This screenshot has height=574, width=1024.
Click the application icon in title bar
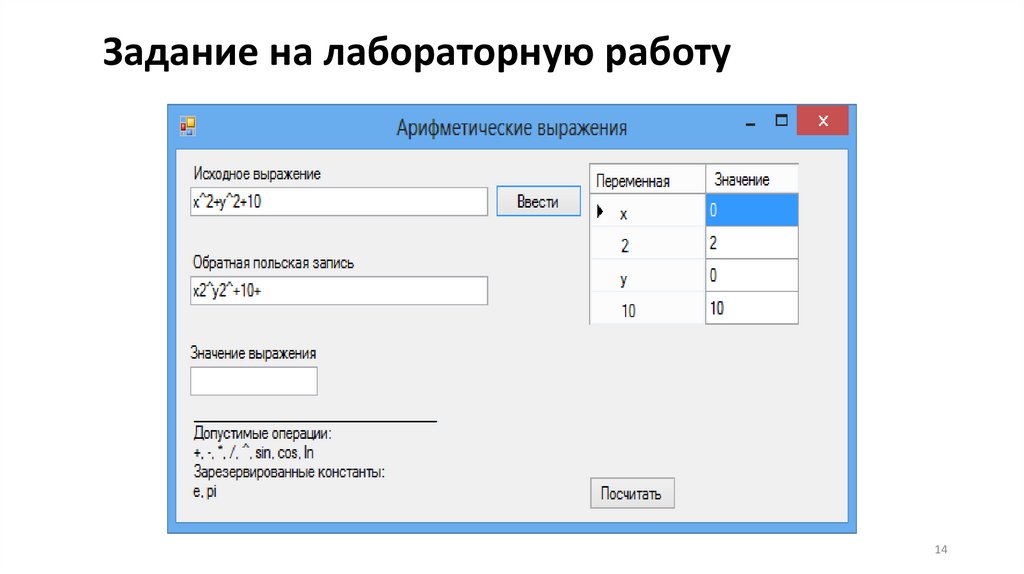(188, 125)
